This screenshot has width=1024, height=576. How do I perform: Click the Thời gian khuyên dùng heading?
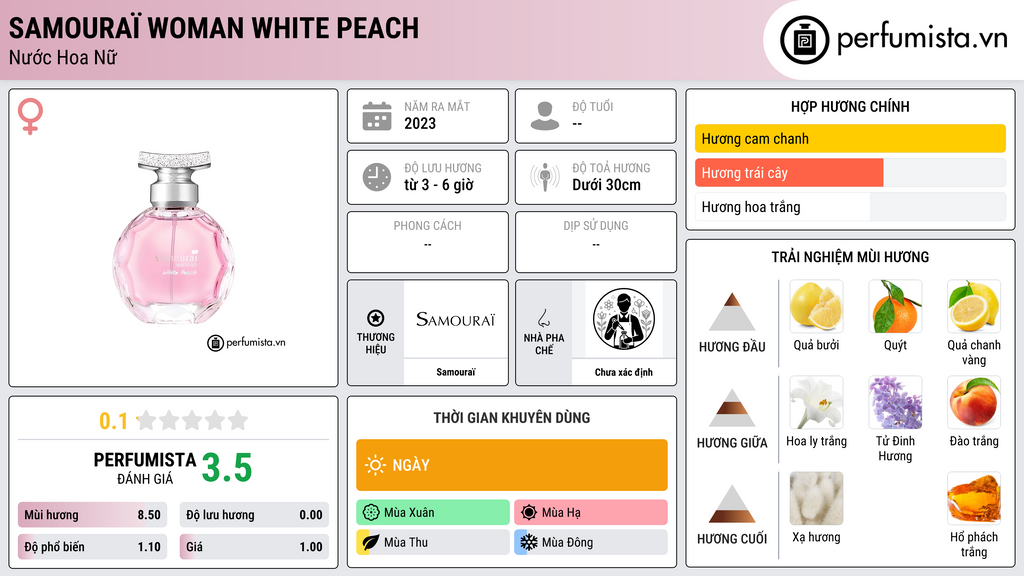(x=512, y=417)
